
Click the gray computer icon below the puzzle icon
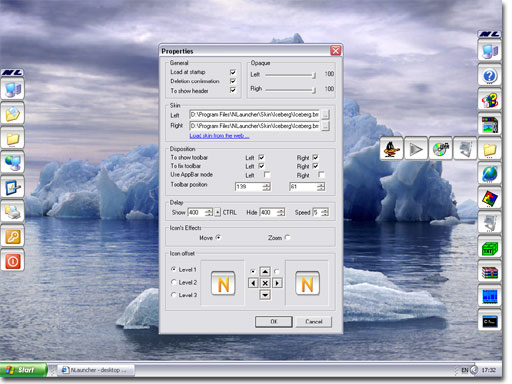click(489, 223)
